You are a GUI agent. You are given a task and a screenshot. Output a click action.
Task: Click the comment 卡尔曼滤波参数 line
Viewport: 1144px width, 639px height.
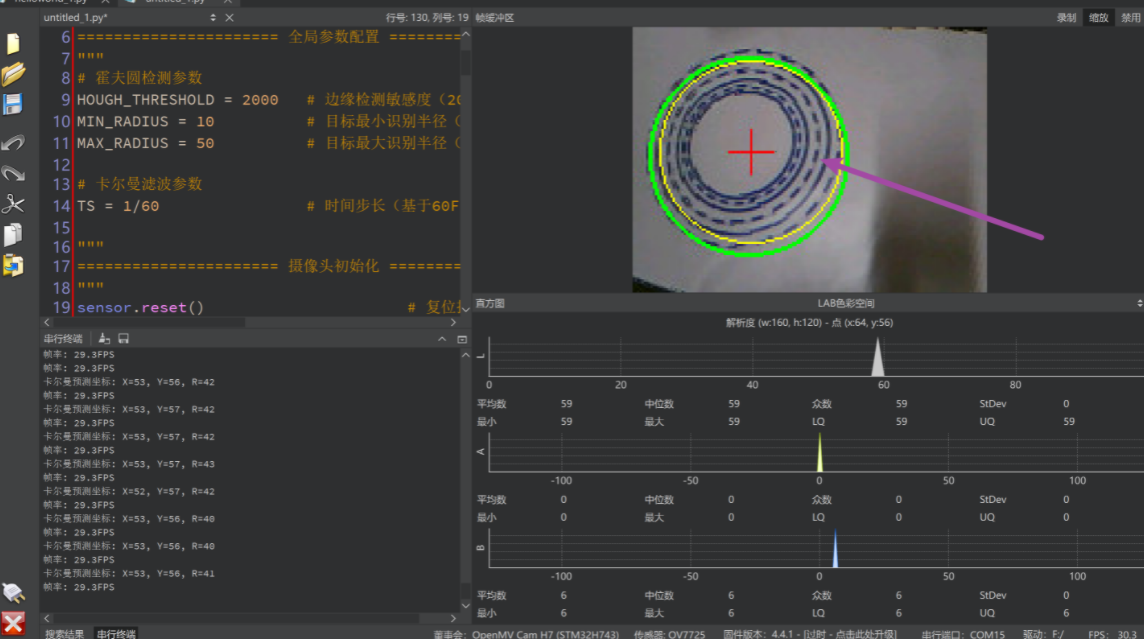(x=139, y=184)
